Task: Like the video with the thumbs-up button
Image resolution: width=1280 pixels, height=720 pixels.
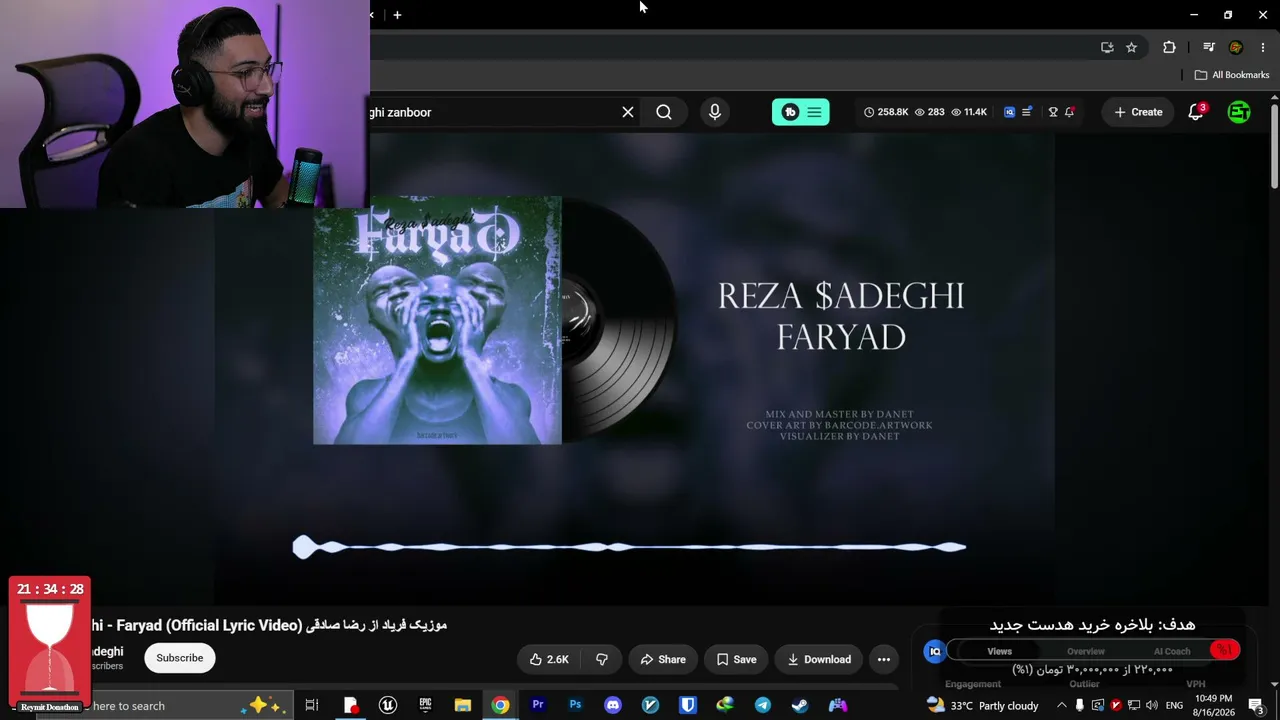Action: (x=549, y=659)
